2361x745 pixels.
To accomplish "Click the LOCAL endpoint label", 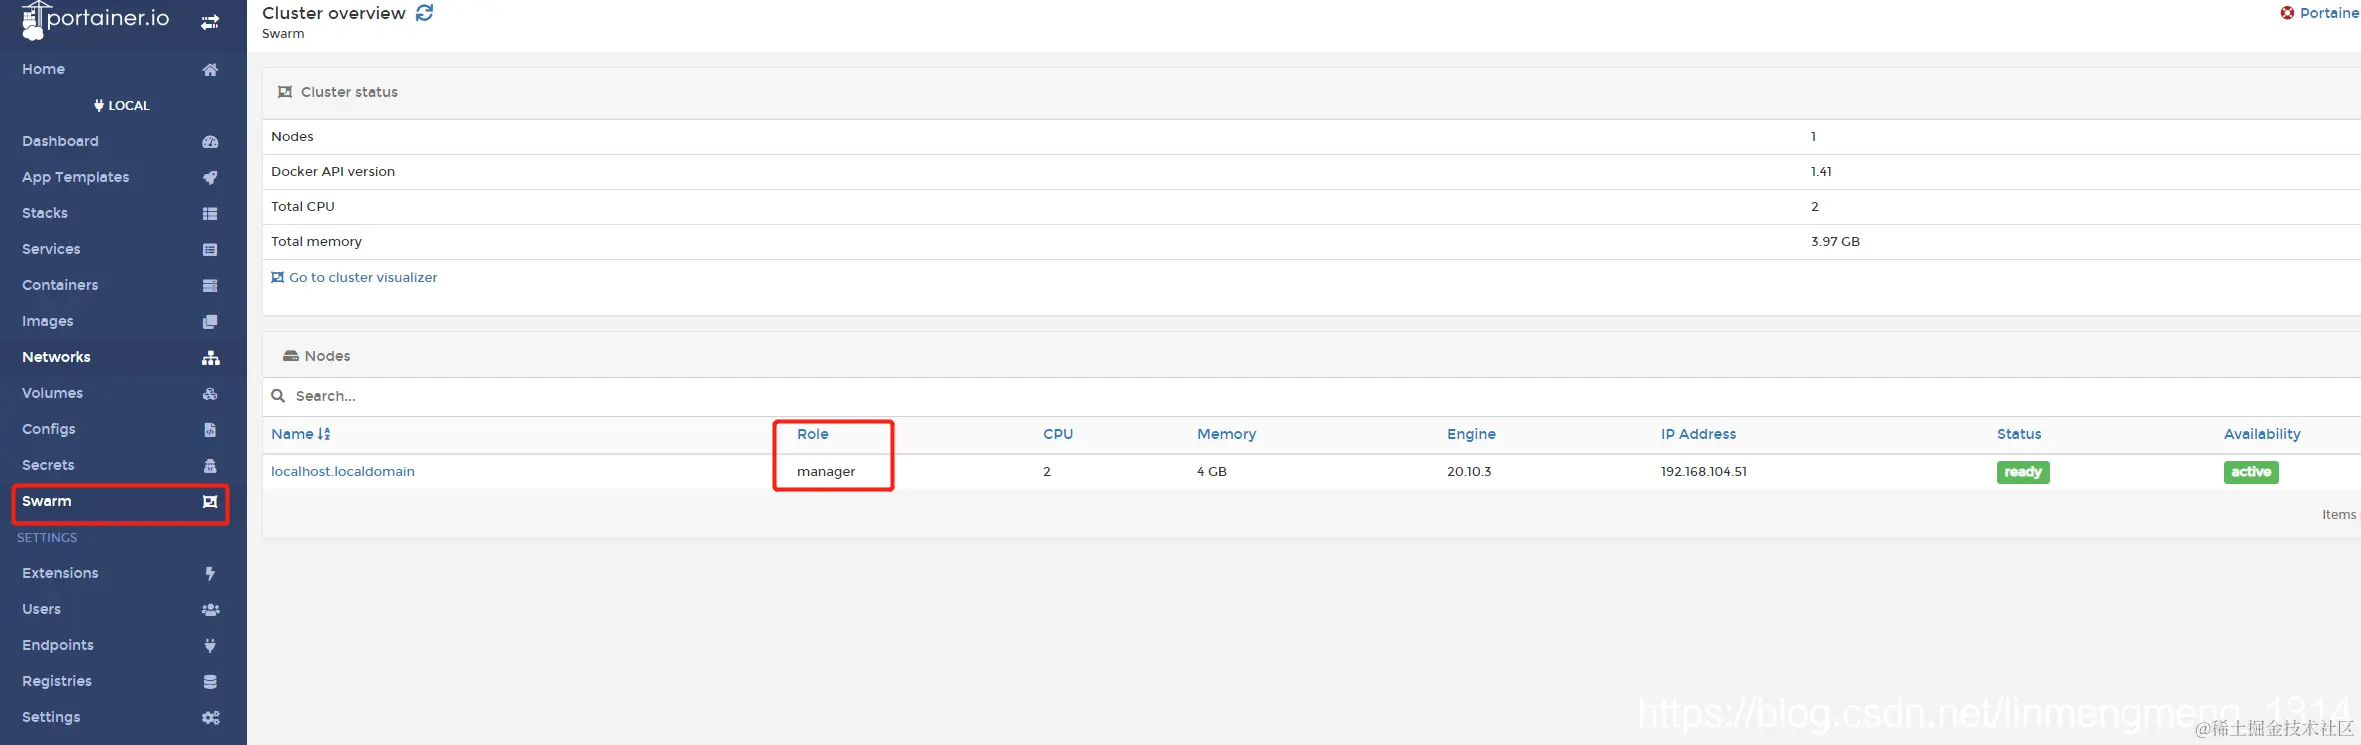I will (122, 105).
